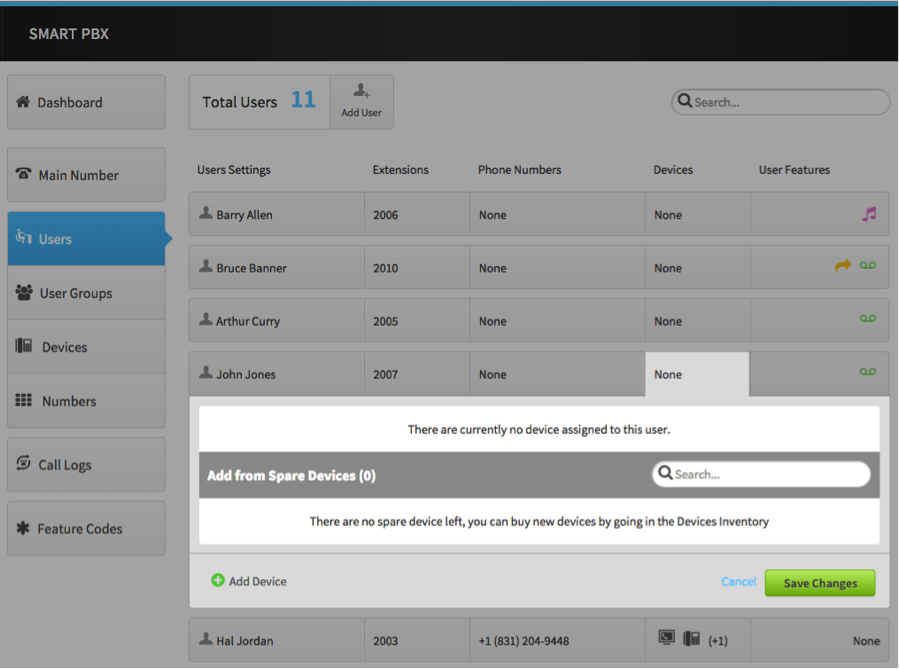The image size is (899, 669).
Task: Open the Main Number section
Action: tap(86, 175)
